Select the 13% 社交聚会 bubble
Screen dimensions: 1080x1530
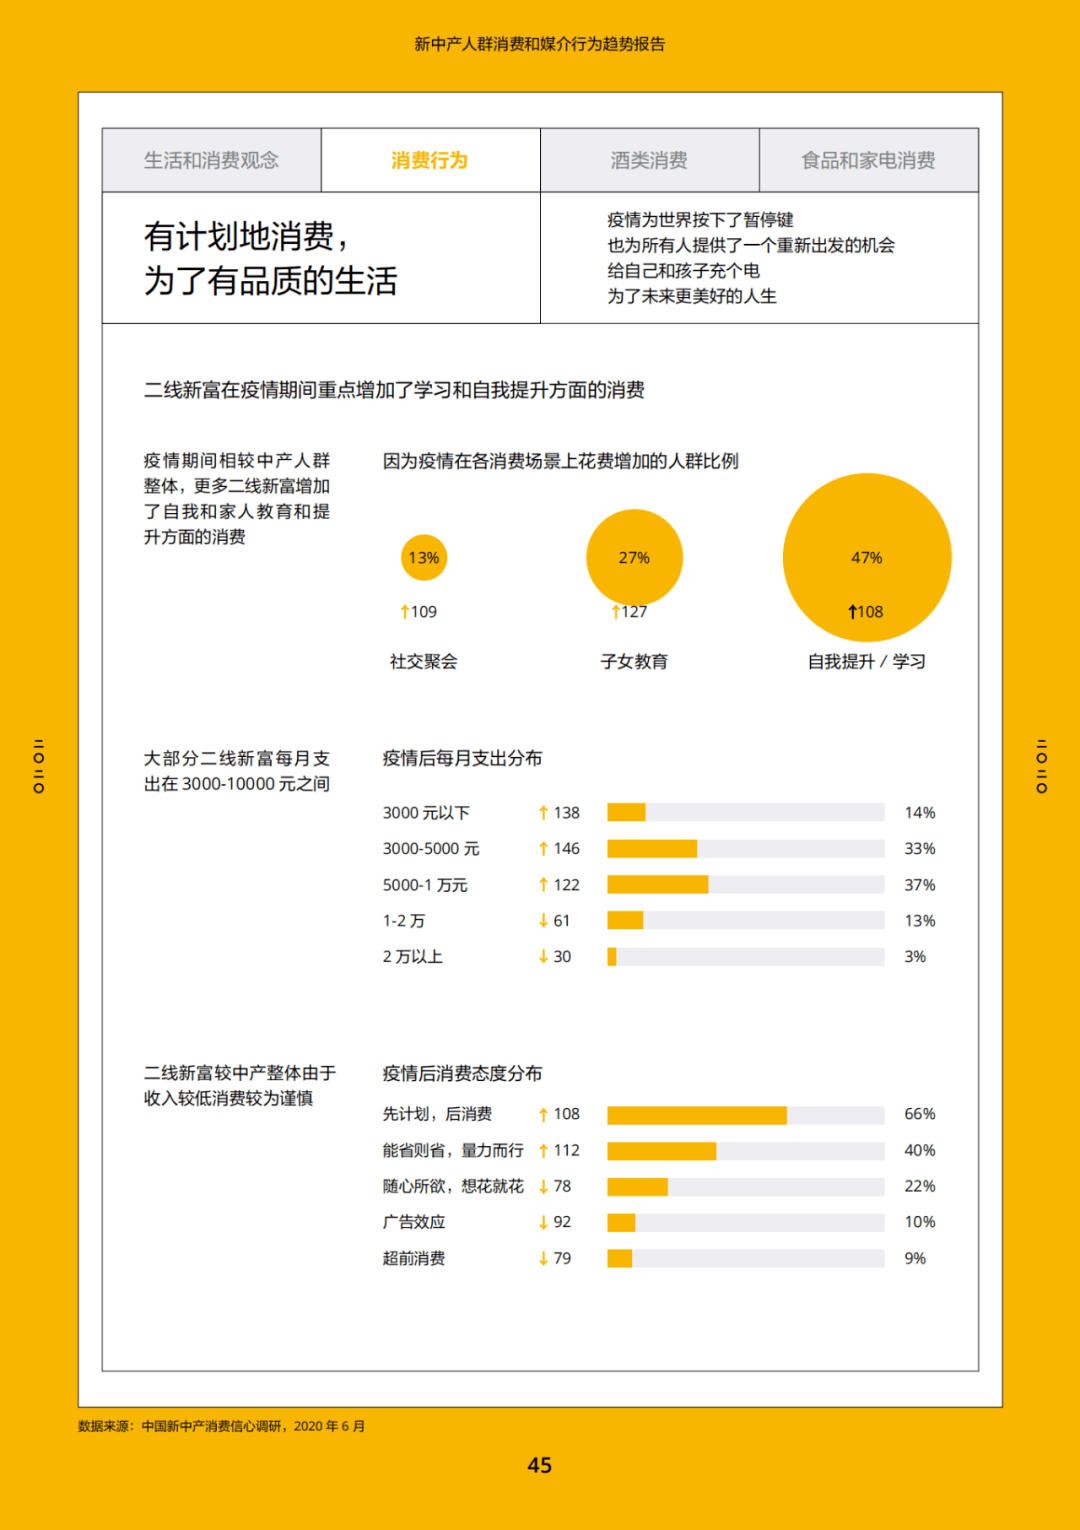pos(424,558)
